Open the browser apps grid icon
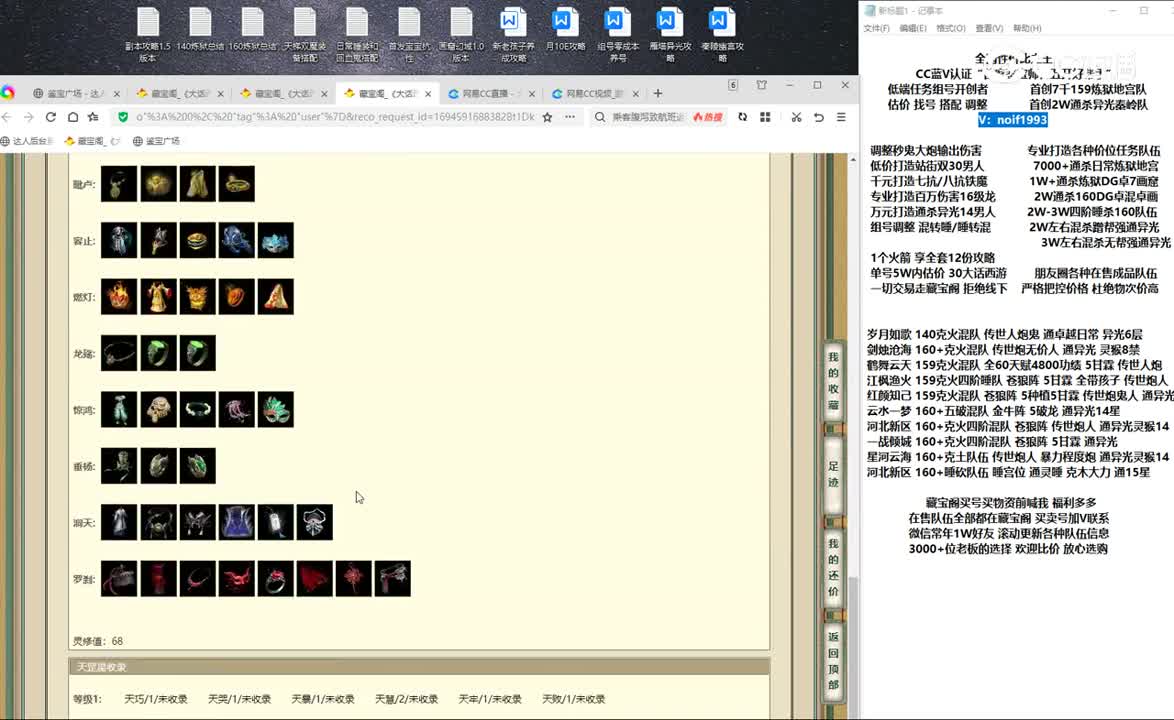The image size is (1174, 720). point(765,117)
